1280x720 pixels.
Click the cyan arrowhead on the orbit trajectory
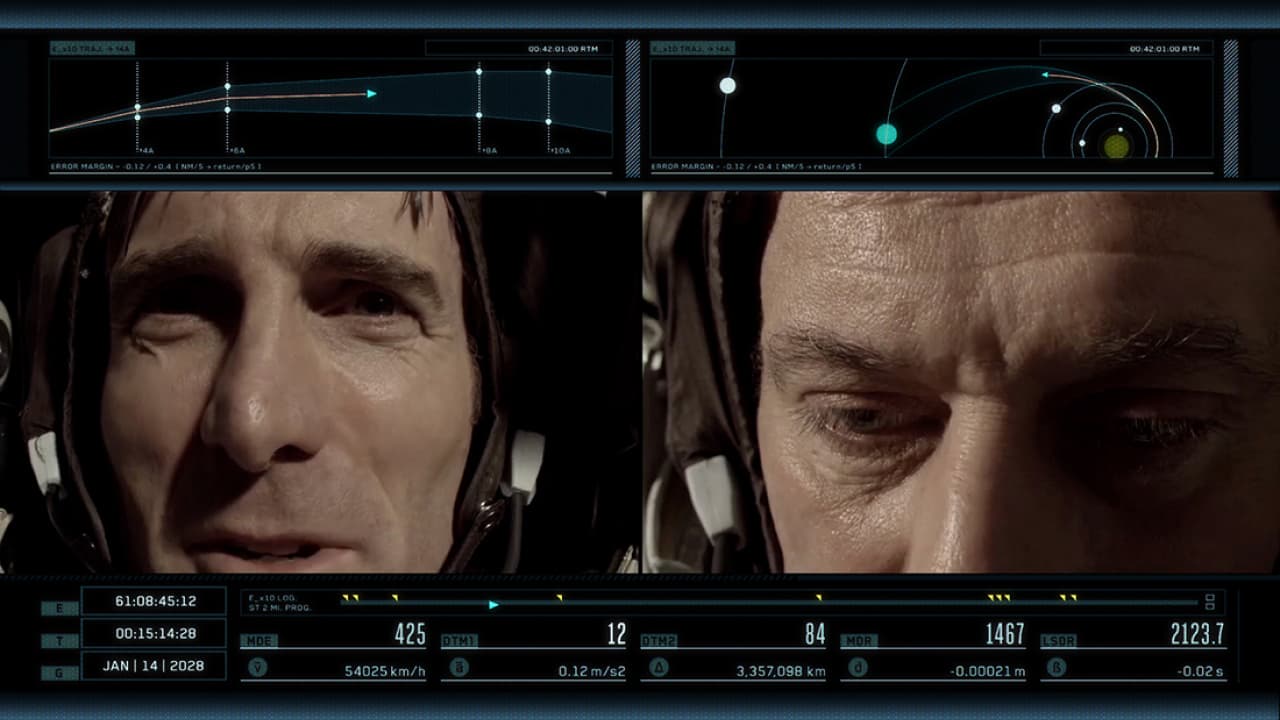tap(1046, 74)
